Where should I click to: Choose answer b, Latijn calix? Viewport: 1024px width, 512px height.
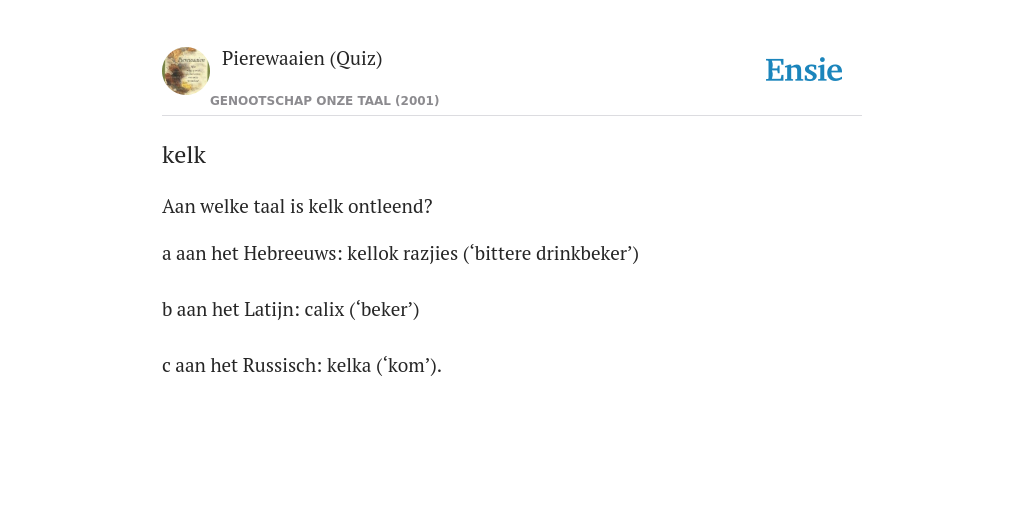click(x=291, y=310)
